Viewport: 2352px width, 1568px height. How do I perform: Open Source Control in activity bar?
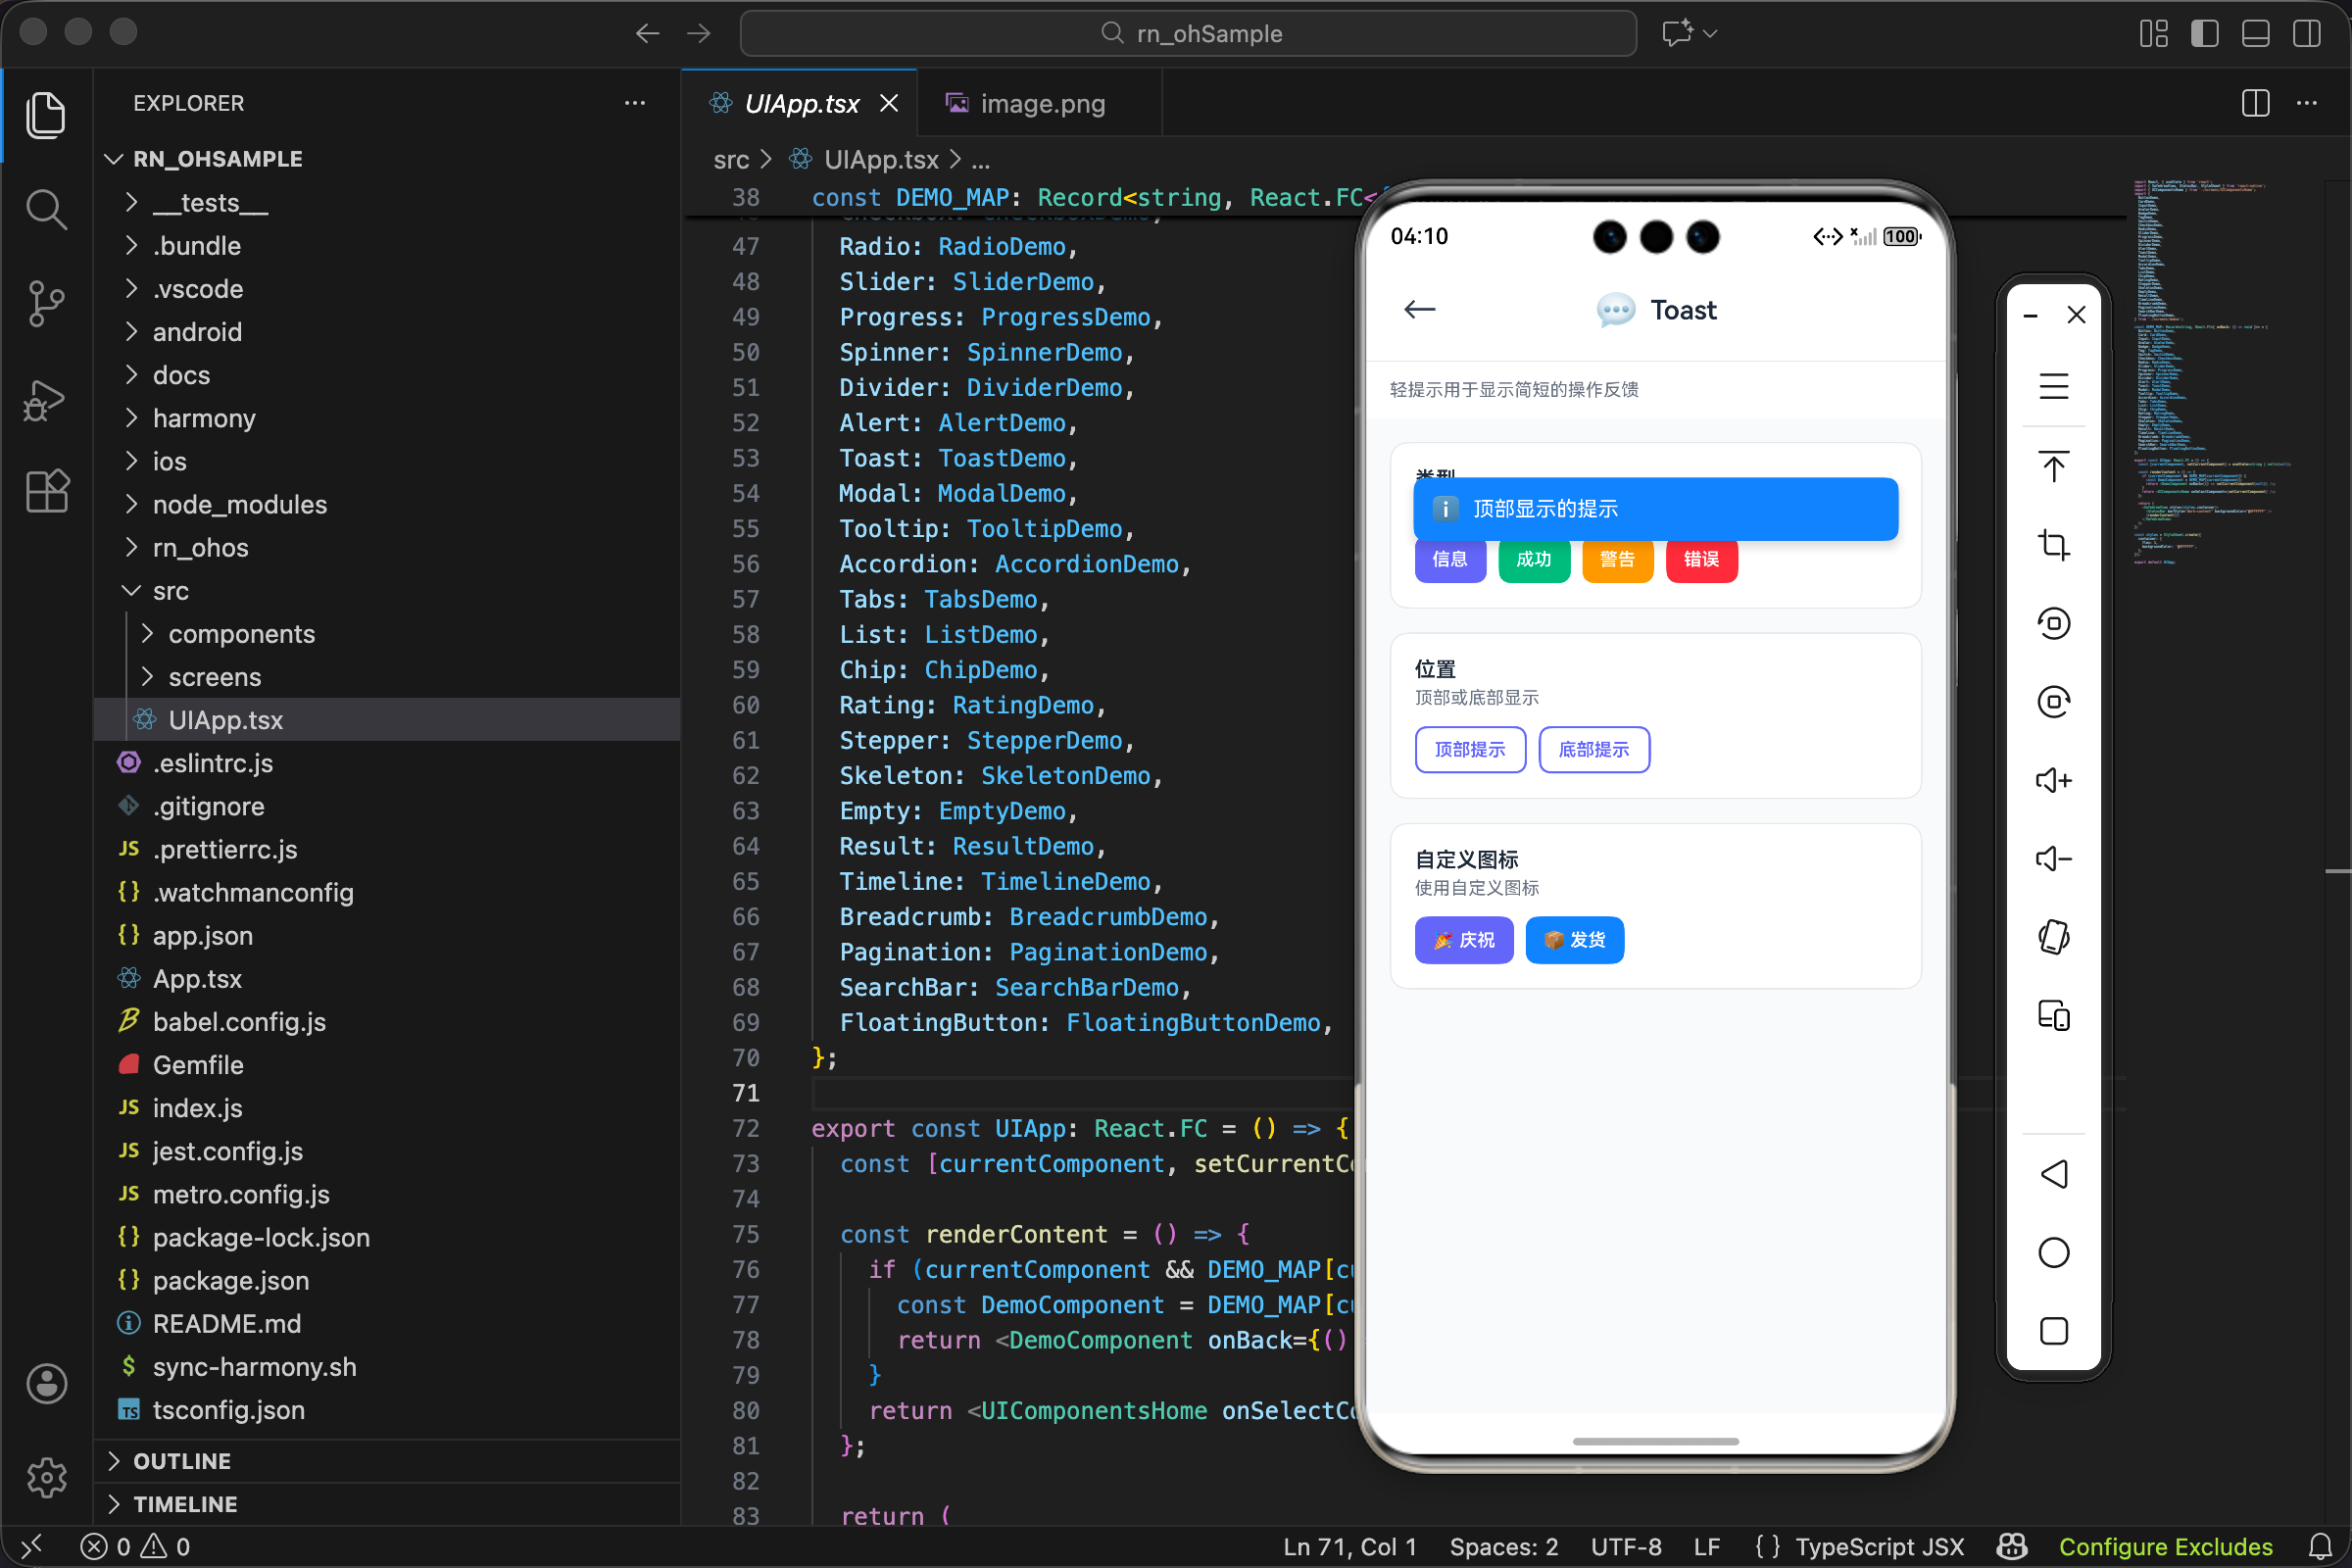[46, 303]
